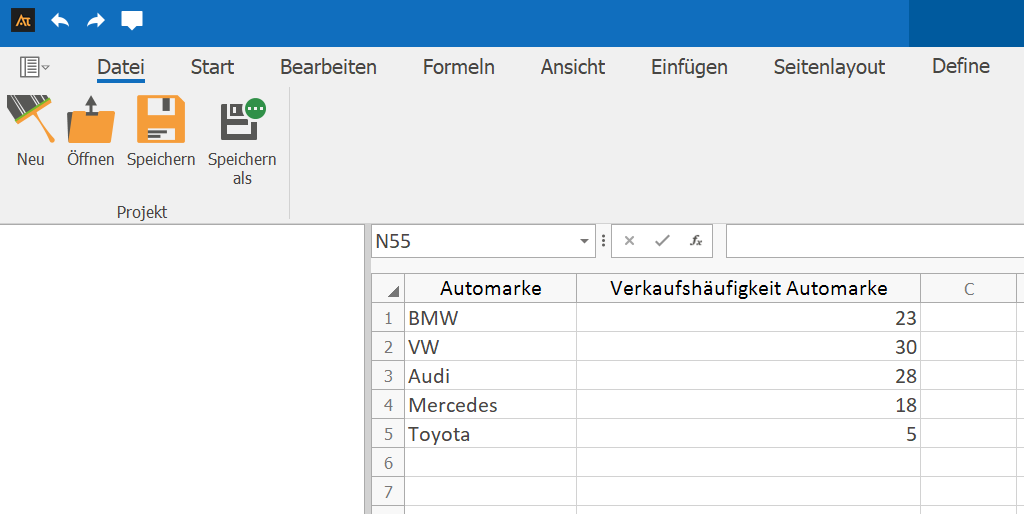Click the N55 name box field
The height and width of the screenshot is (514, 1024).
(470, 242)
